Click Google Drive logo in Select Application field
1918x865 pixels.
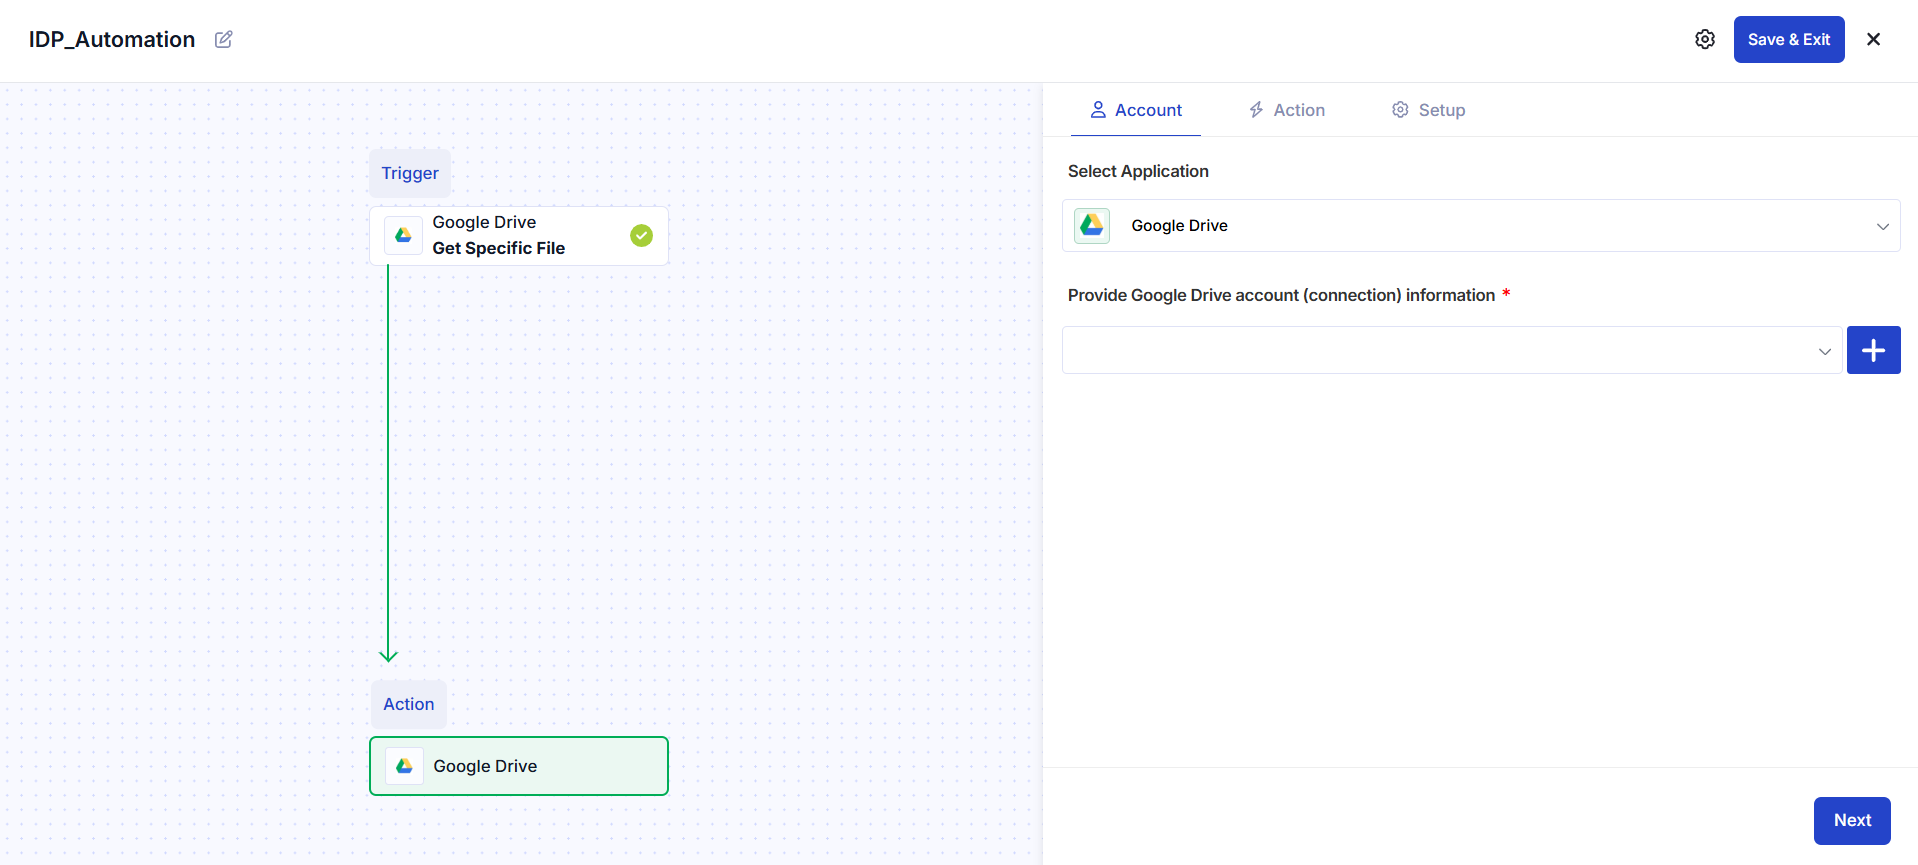tap(1092, 225)
